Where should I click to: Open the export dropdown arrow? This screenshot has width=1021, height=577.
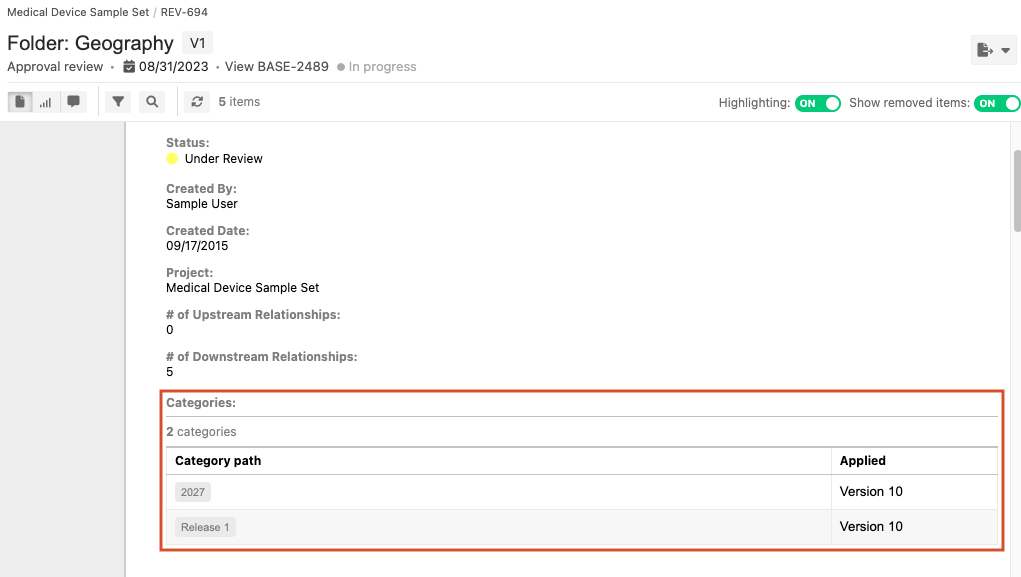tap(1005, 50)
